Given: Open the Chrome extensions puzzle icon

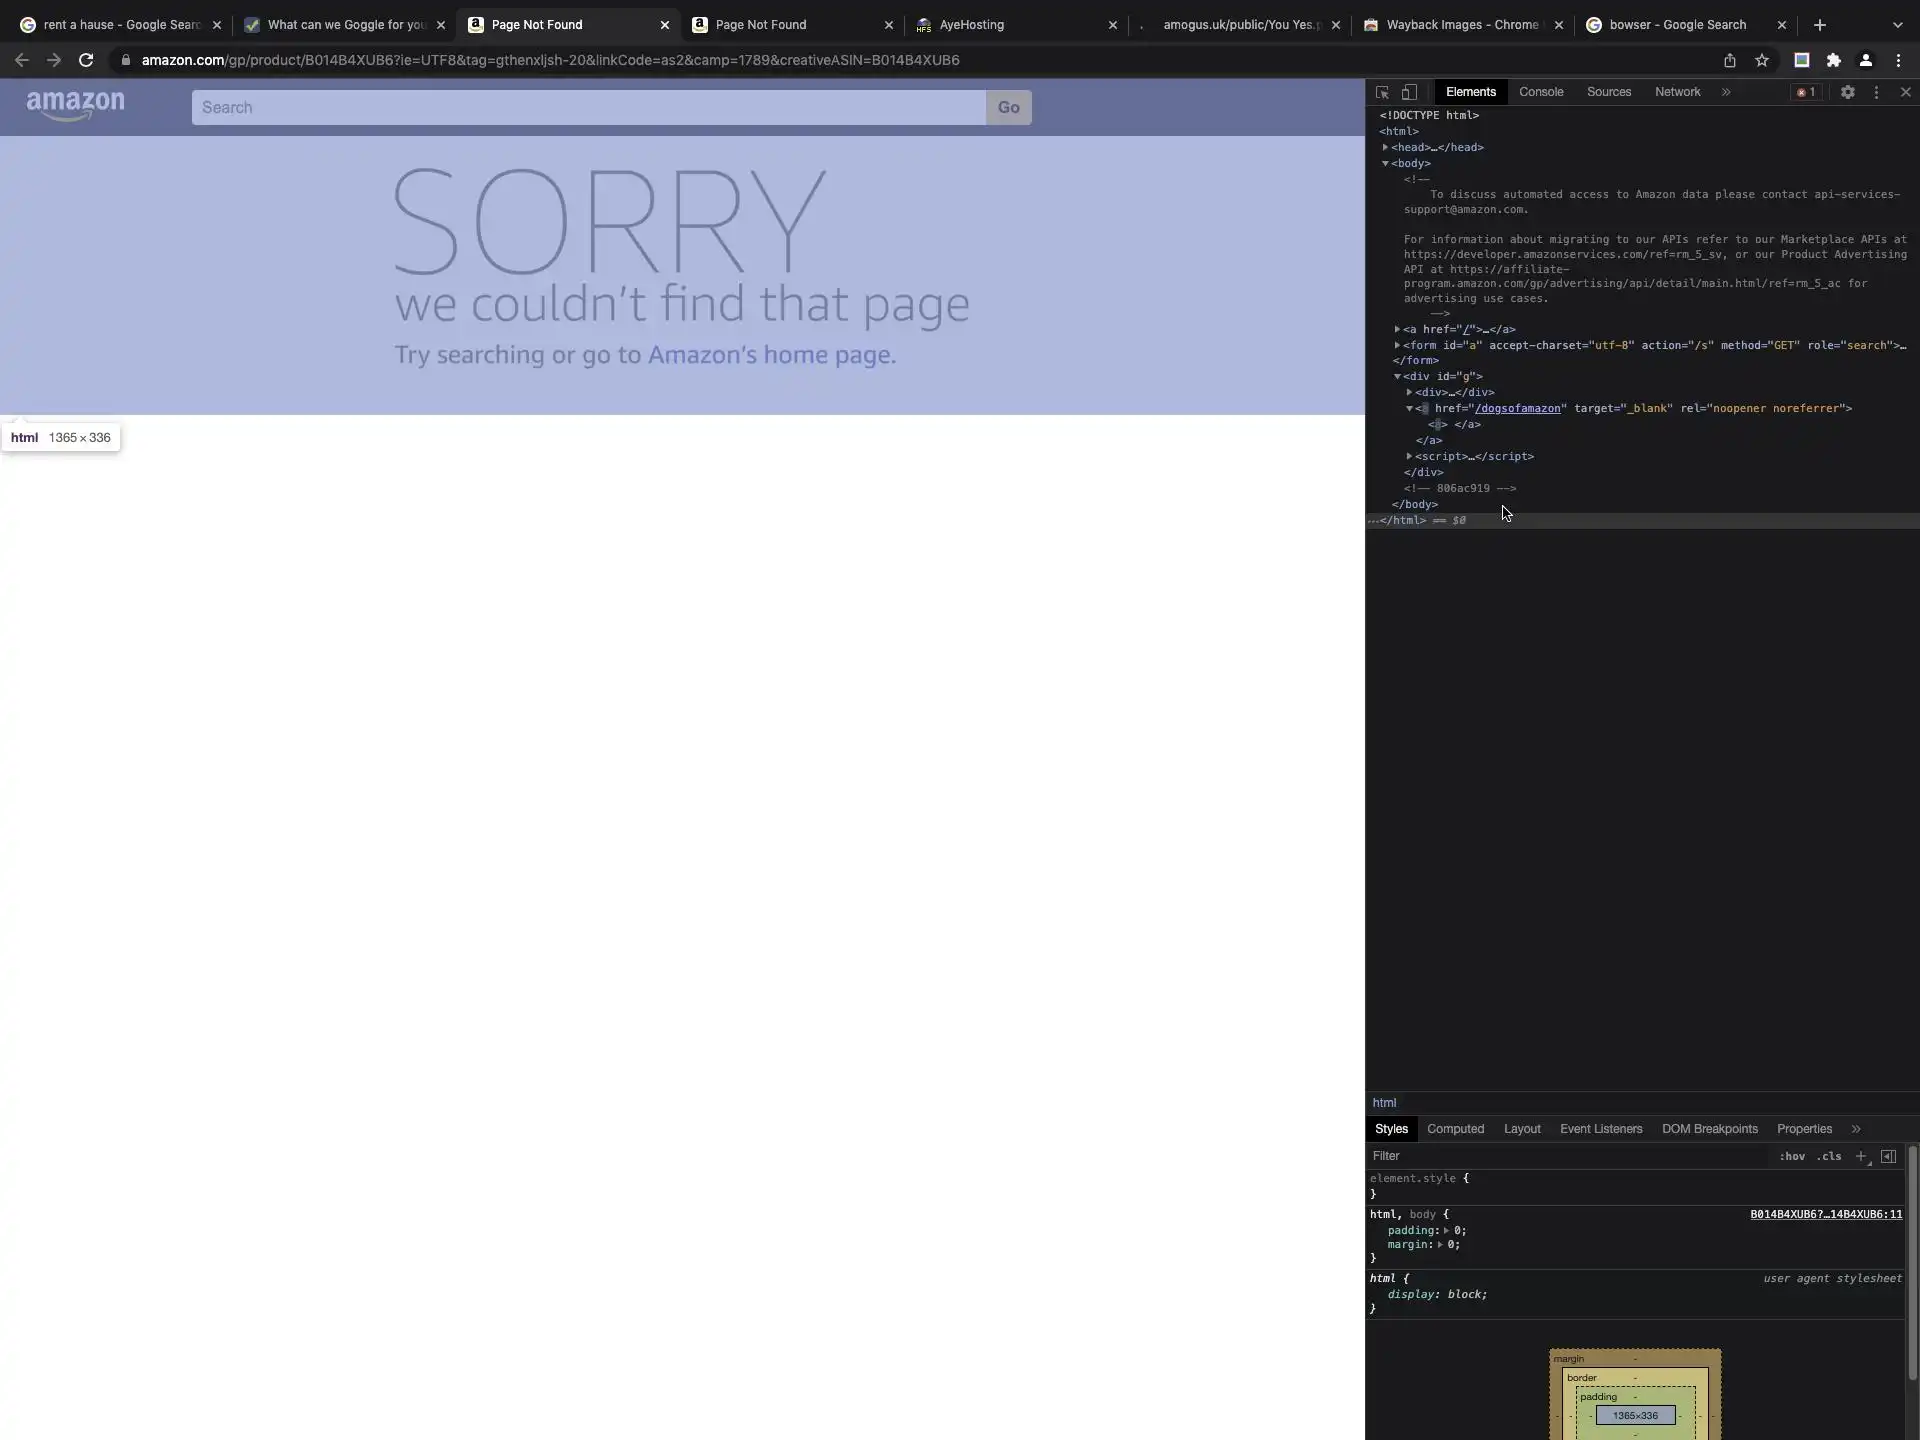Looking at the screenshot, I should click(x=1833, y=60).
